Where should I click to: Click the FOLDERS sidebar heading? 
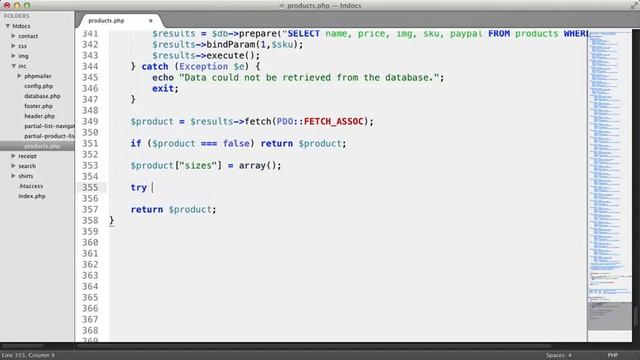click(17, 16)
